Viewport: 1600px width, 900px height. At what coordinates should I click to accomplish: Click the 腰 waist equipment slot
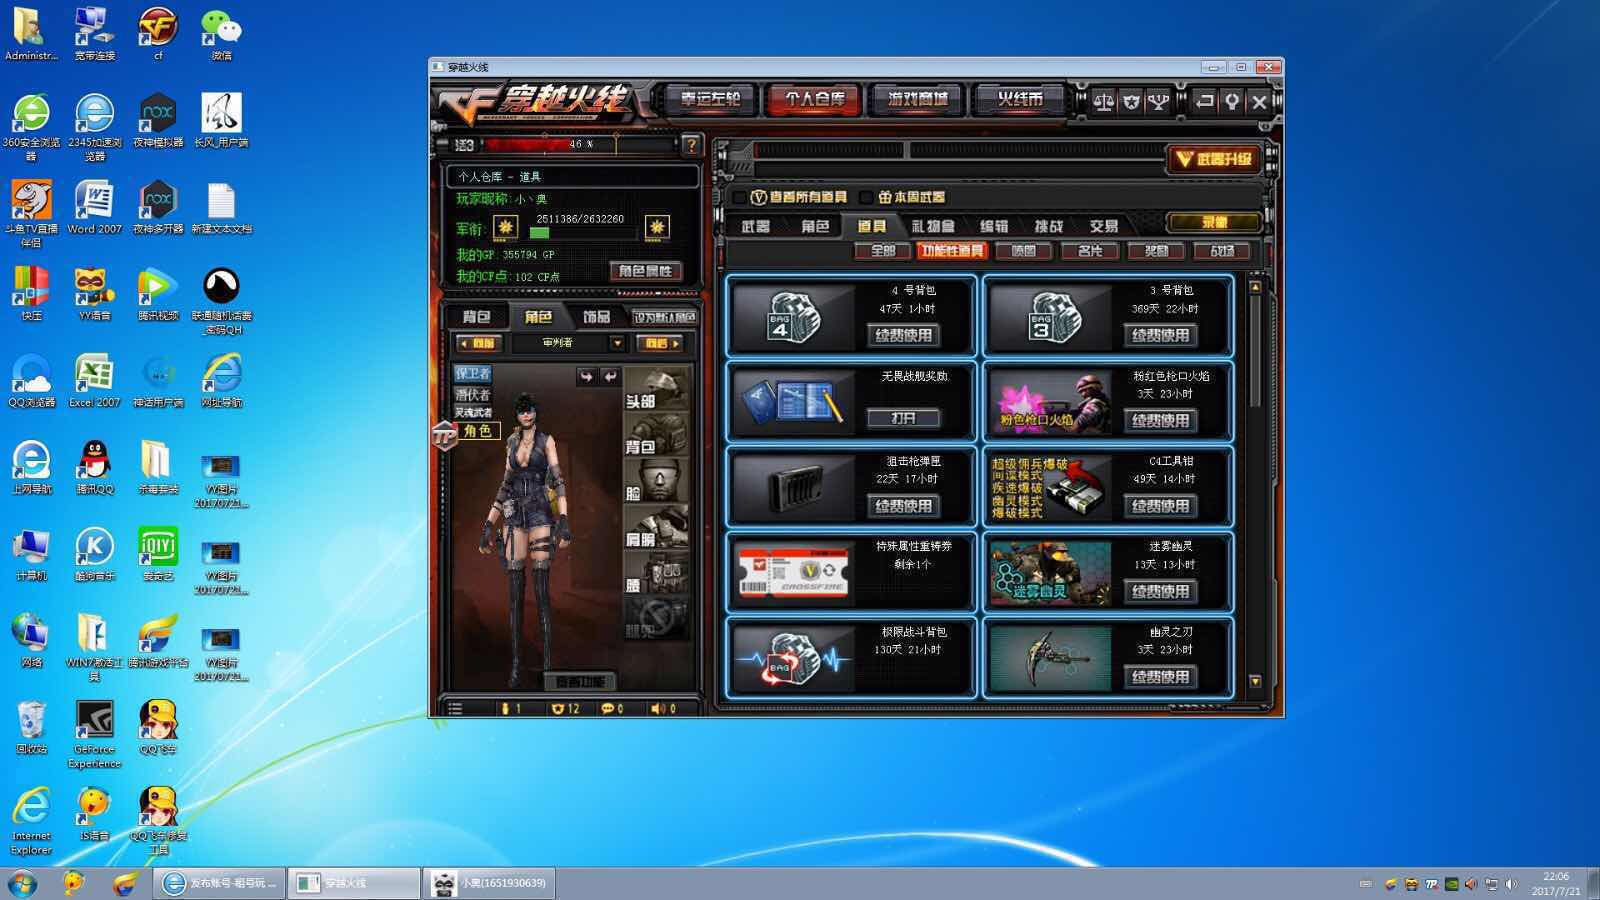657,573
